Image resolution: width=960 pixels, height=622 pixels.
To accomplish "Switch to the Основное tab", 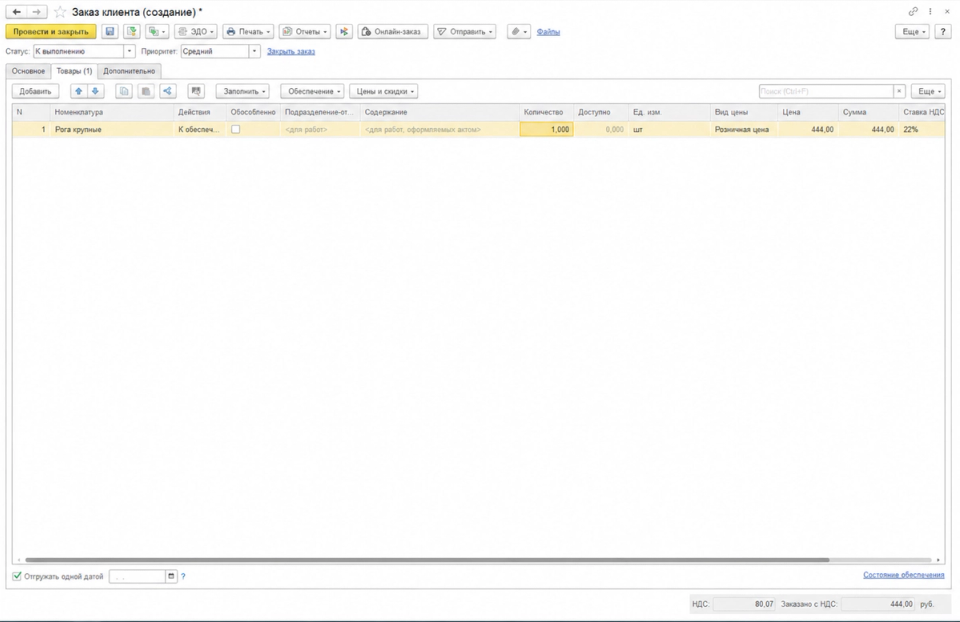I will [x=28, y=71].
